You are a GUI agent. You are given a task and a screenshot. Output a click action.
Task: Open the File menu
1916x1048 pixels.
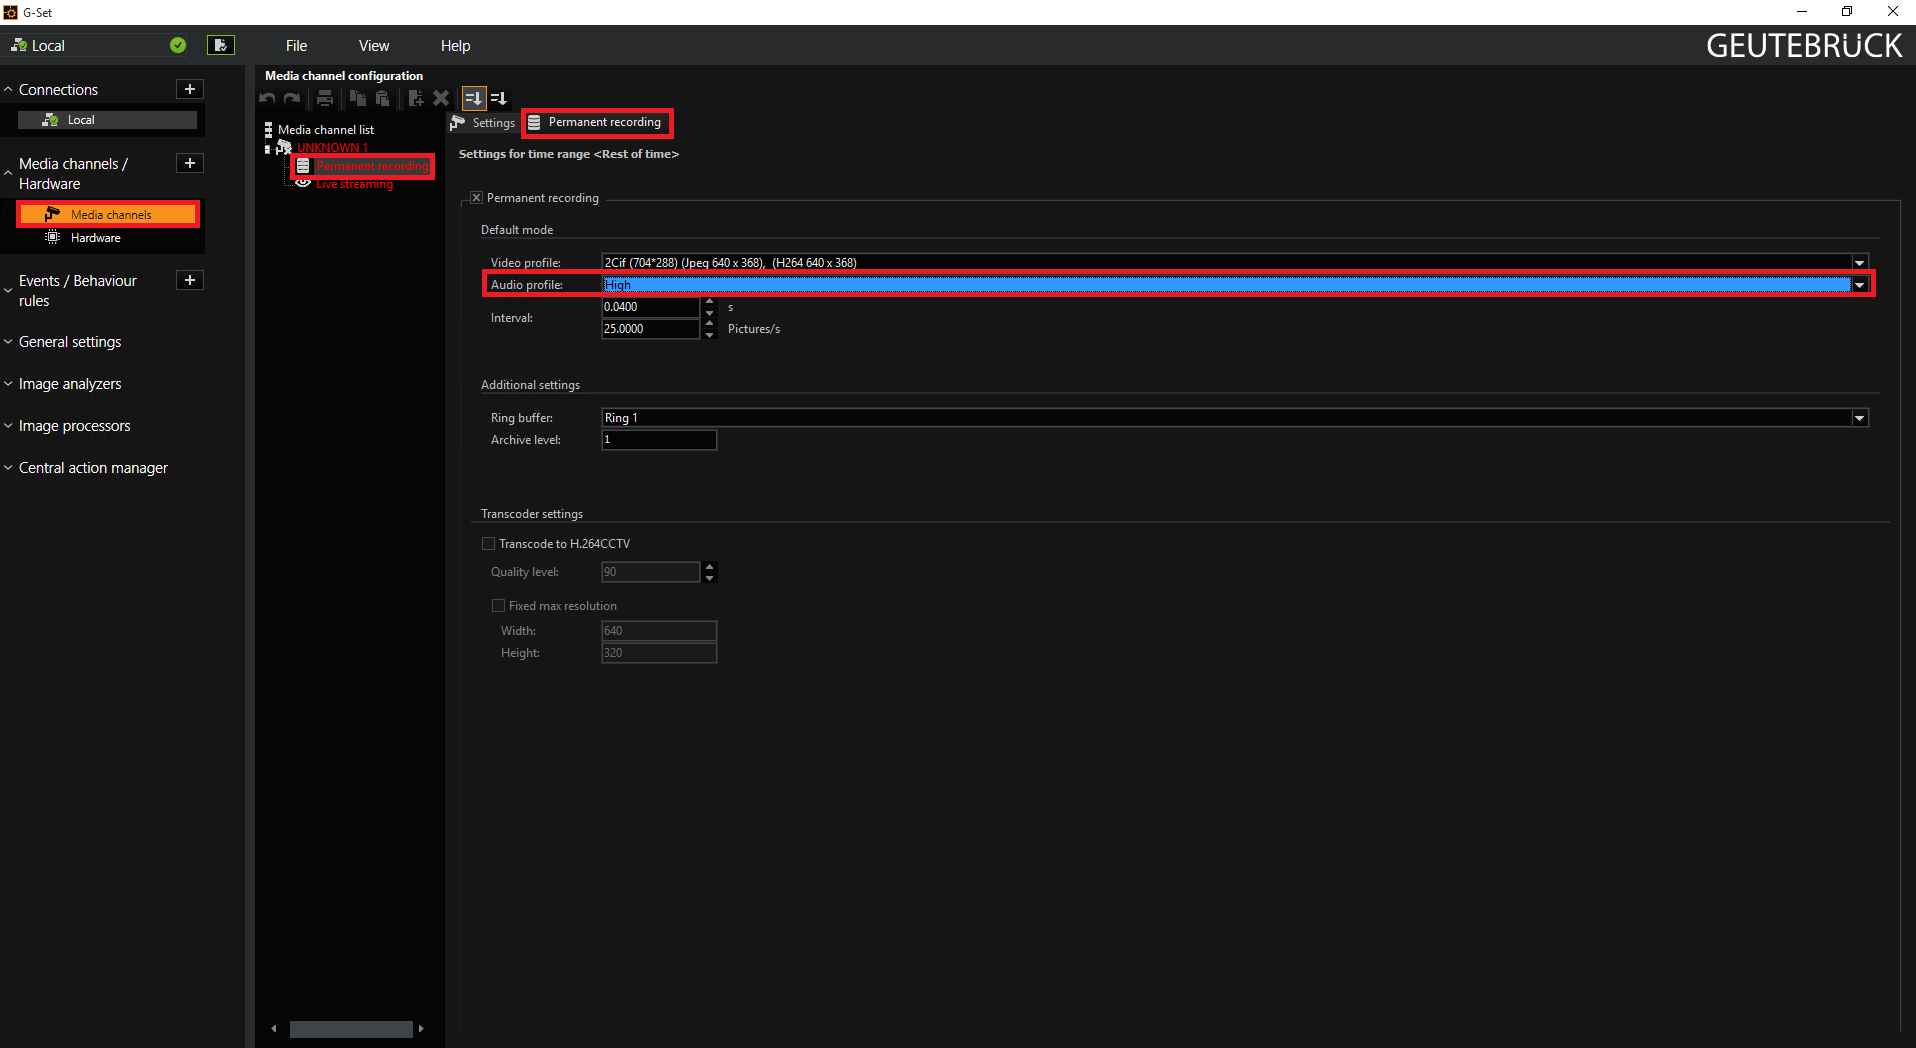click(296, 46)
